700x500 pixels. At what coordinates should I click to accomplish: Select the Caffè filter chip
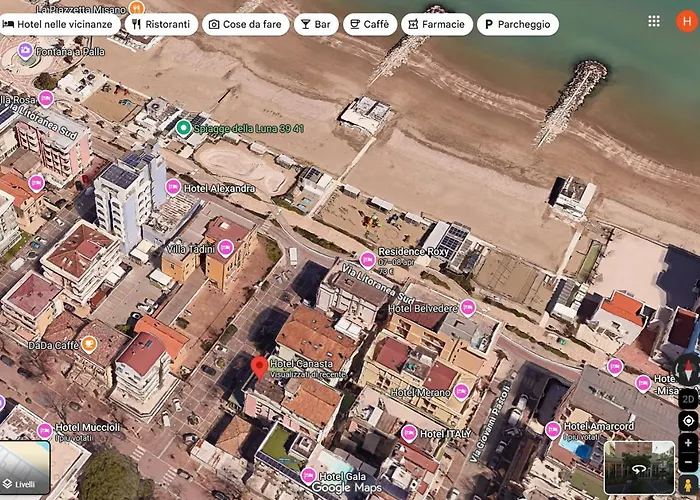[x=370, y=24]
